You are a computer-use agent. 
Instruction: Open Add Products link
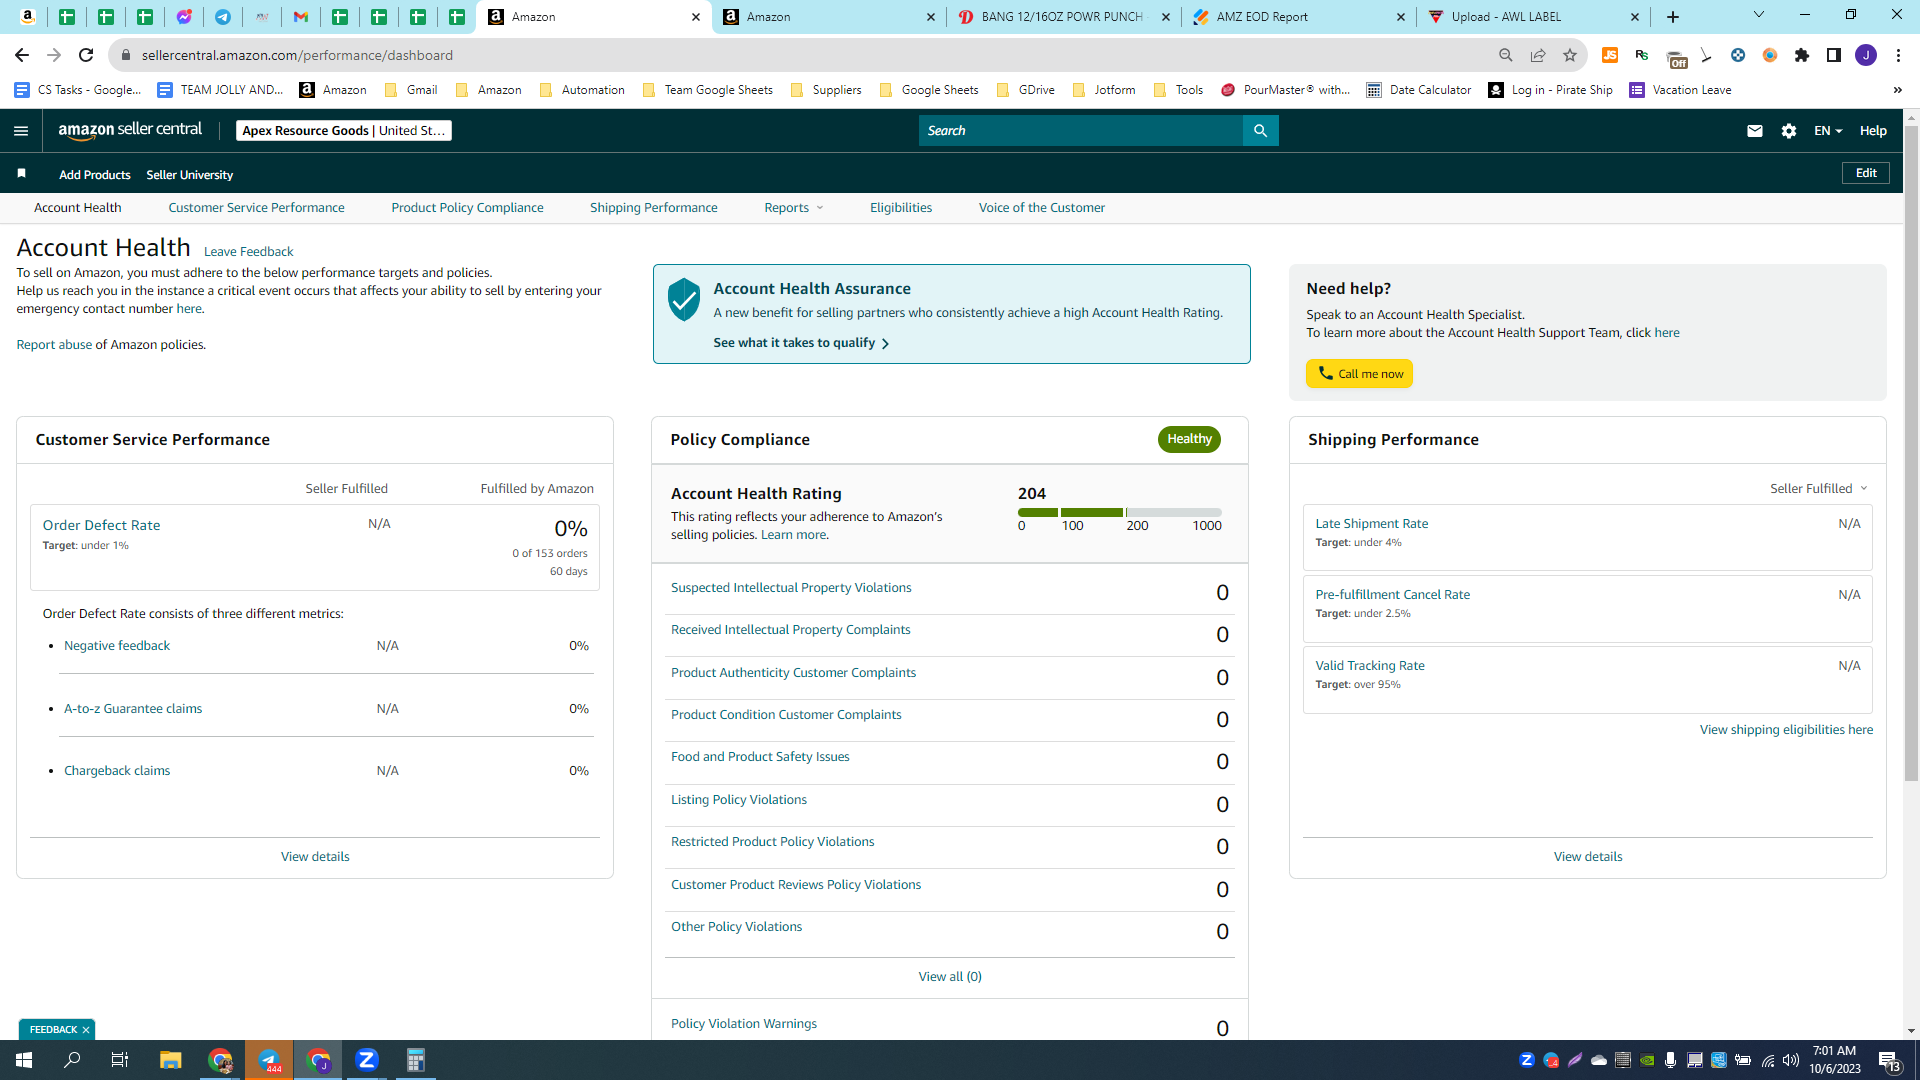pyautogui.click(x=95, y=175)
